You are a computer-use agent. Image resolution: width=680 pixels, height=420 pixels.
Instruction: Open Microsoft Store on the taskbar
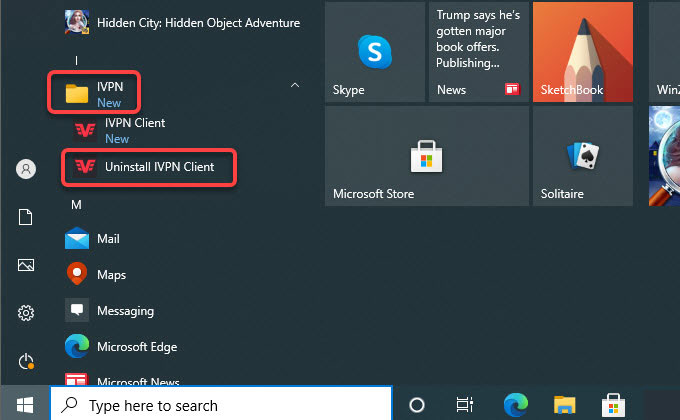[x=613, y=405]
